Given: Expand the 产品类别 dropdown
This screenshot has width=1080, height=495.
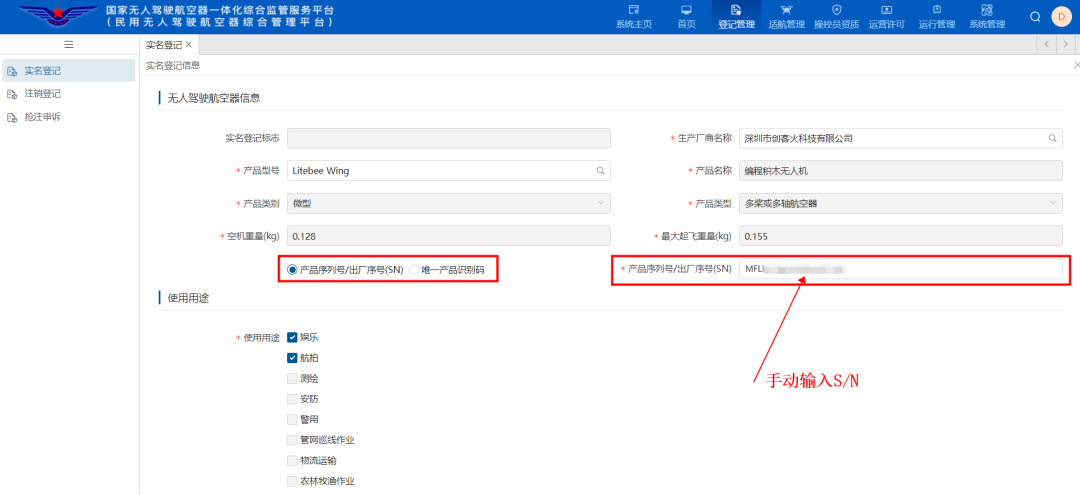Looking at the screenshot, I should 600,204.
